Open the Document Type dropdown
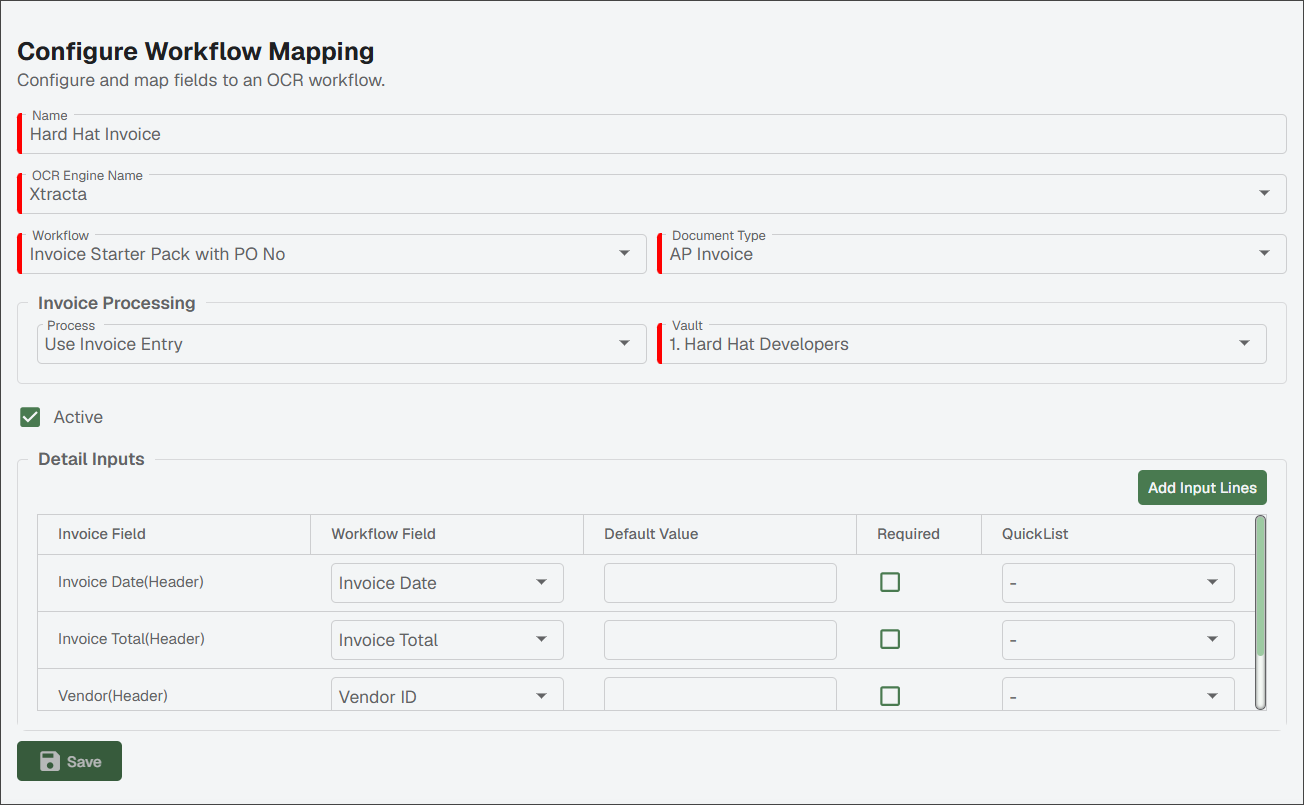The height and width of the screenshot is (805, 1304). (x=972, y=254)
